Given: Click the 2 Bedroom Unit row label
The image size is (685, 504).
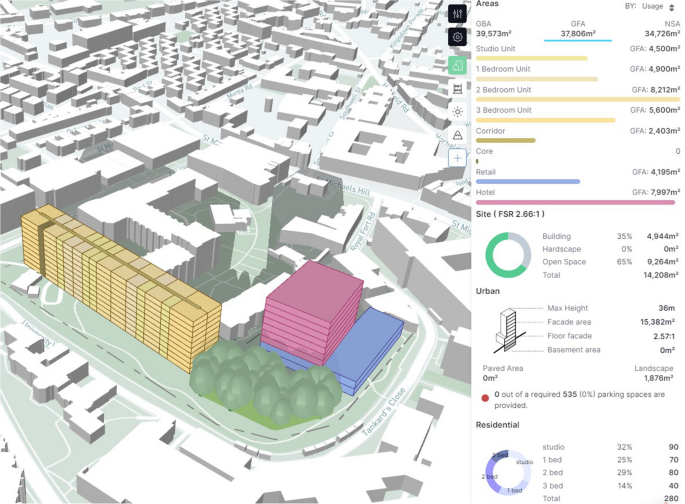Looking at the screenshot, I should [503, 89].
